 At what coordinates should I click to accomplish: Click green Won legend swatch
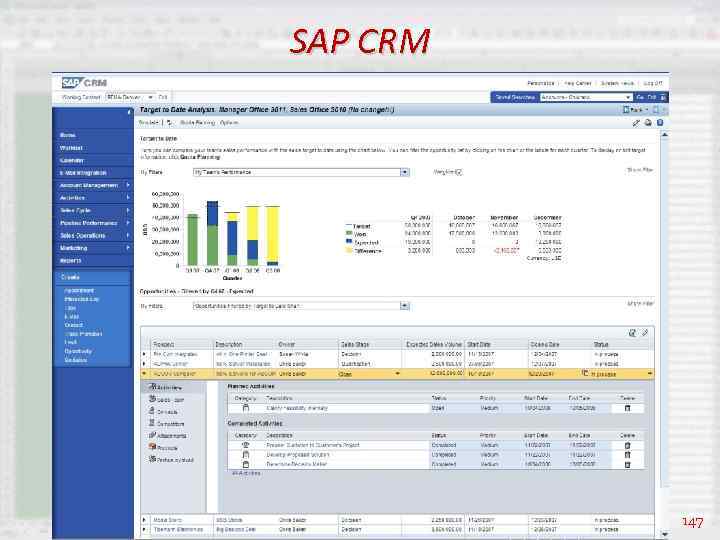click(349, 234)
